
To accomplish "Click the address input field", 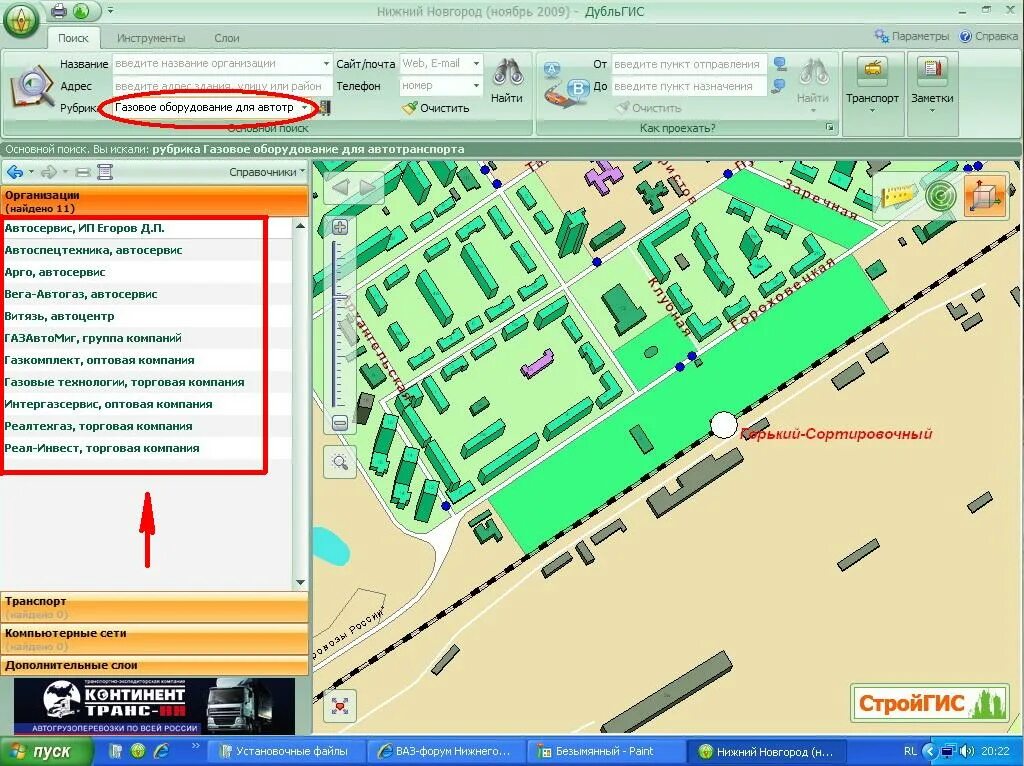I will [x=222, y=86].
